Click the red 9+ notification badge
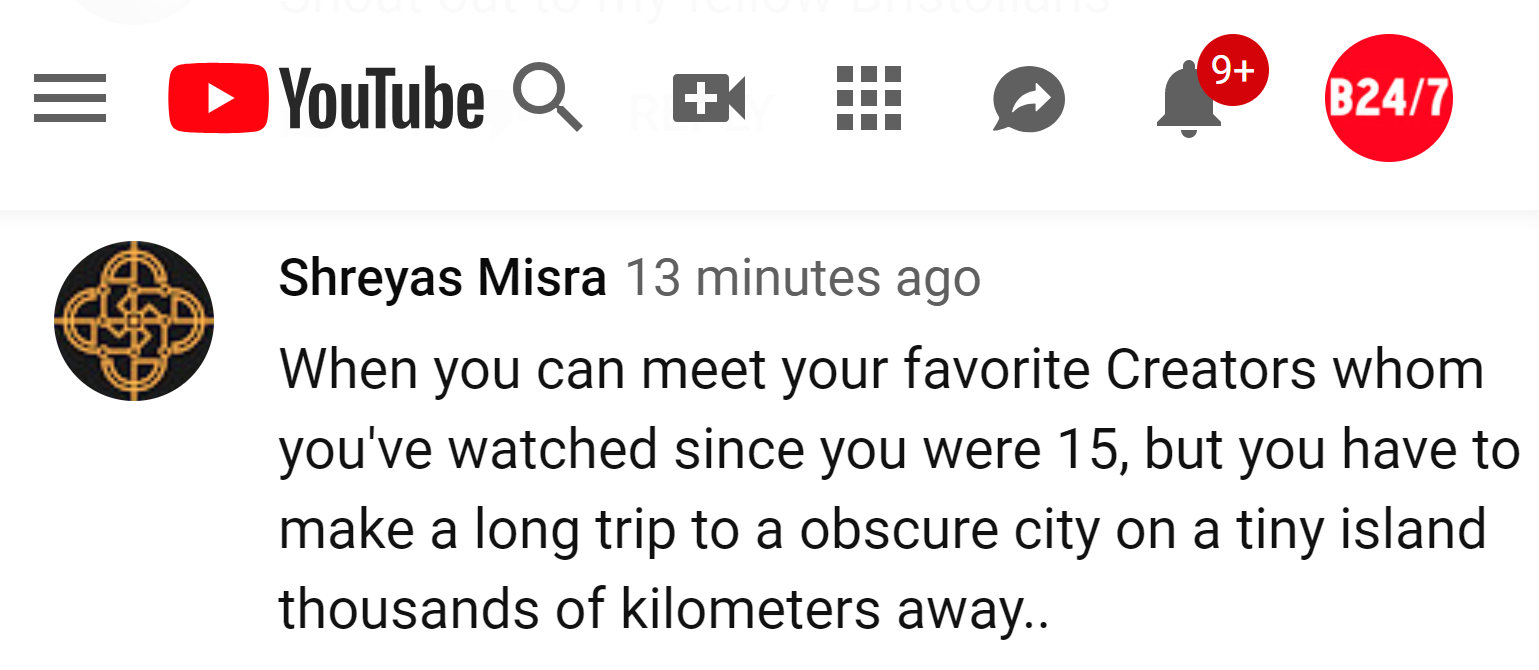 click(x=1232, y=70)
